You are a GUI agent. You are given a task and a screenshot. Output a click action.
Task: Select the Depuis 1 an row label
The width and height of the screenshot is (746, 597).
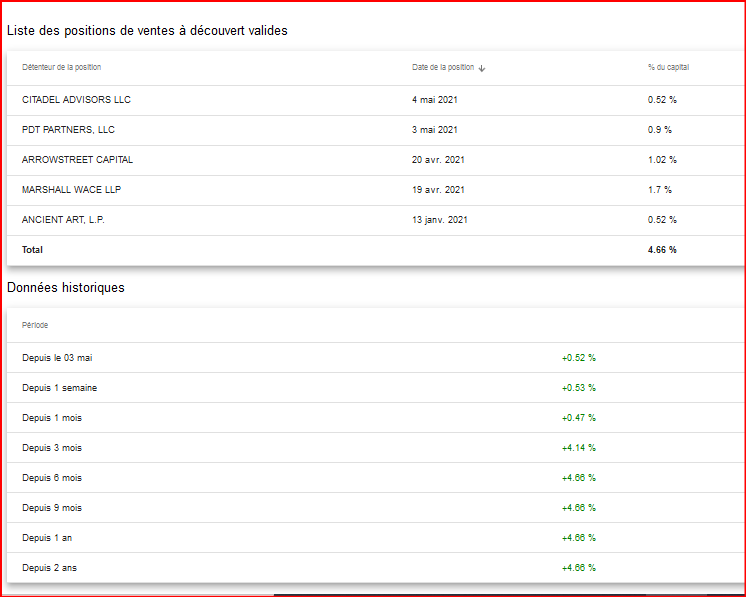tap(47, 538)
